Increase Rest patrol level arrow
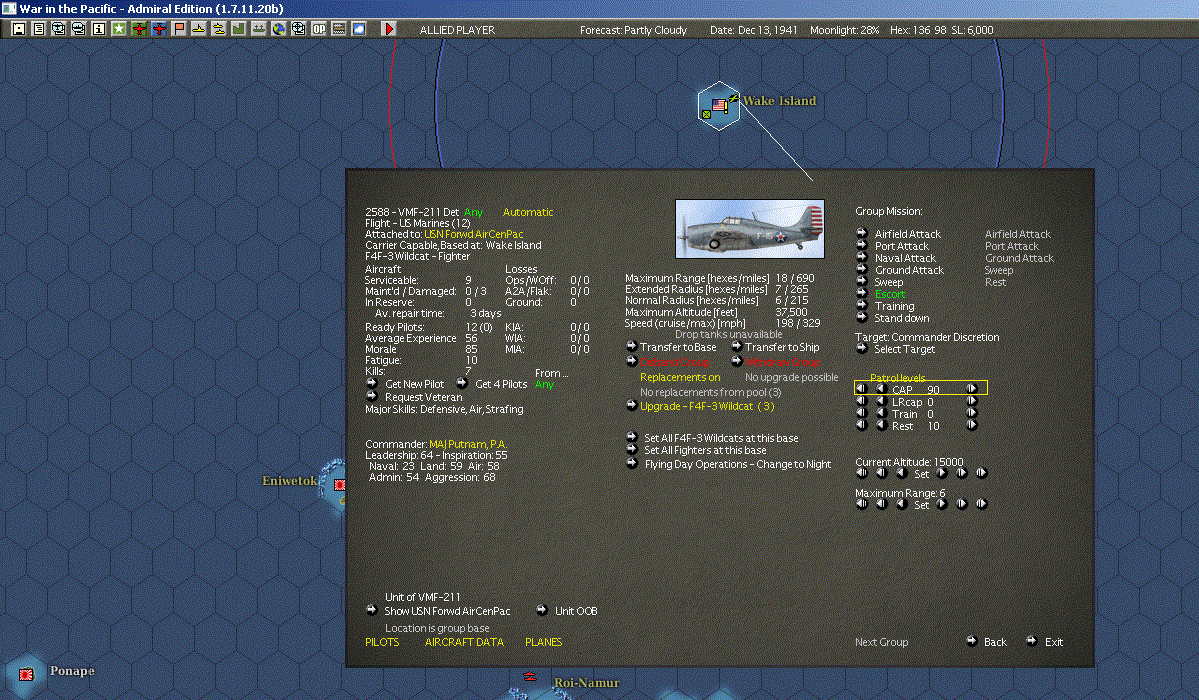Screen dimensions: 1199x700 (971, 425)
